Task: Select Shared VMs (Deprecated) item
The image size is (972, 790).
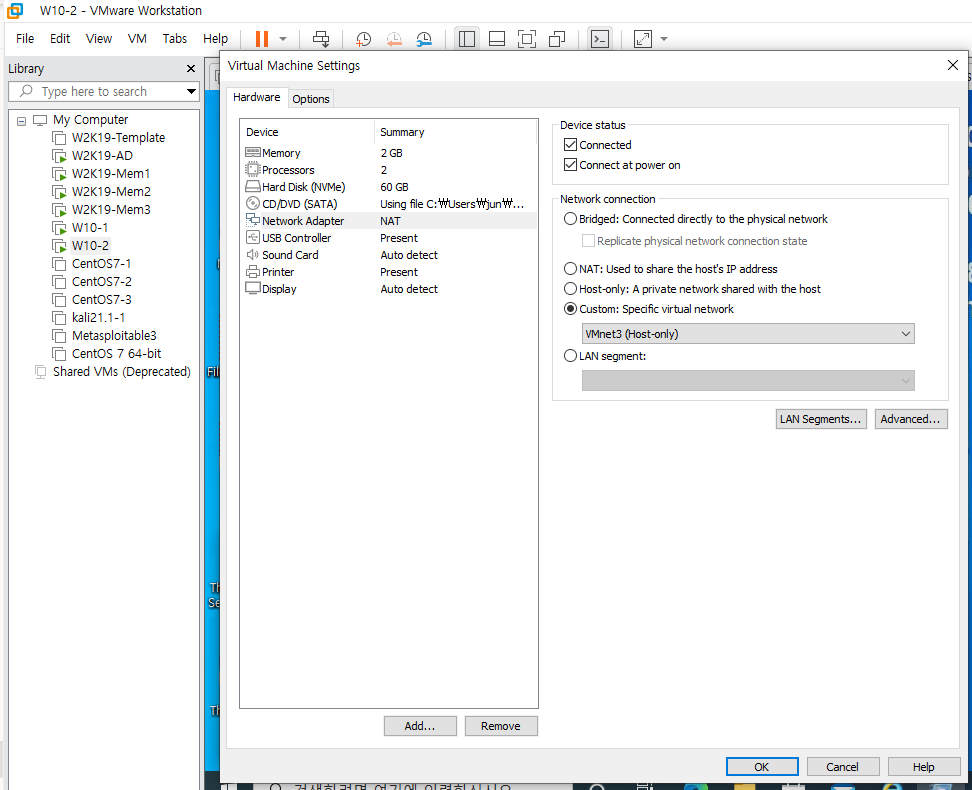Action: 122,371
